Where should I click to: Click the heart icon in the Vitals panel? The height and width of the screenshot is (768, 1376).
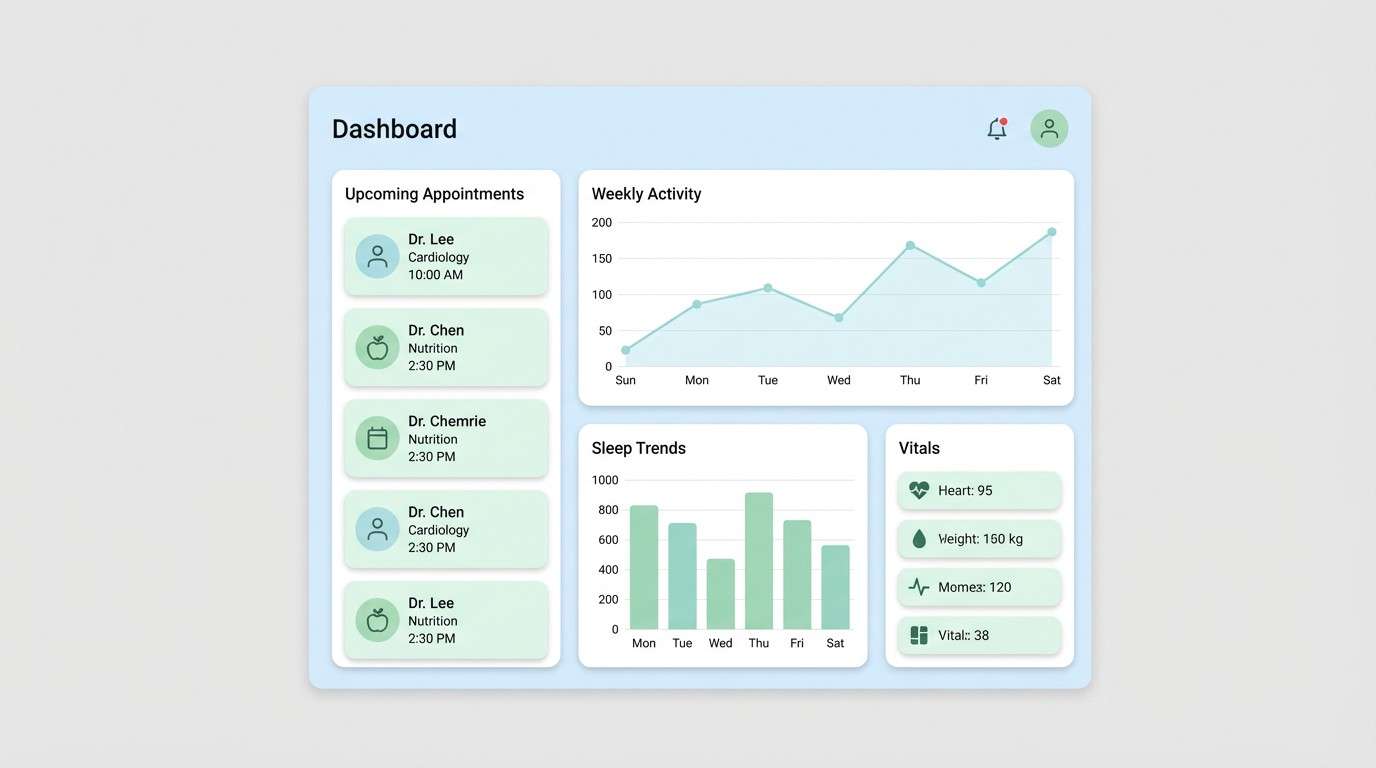919,490
